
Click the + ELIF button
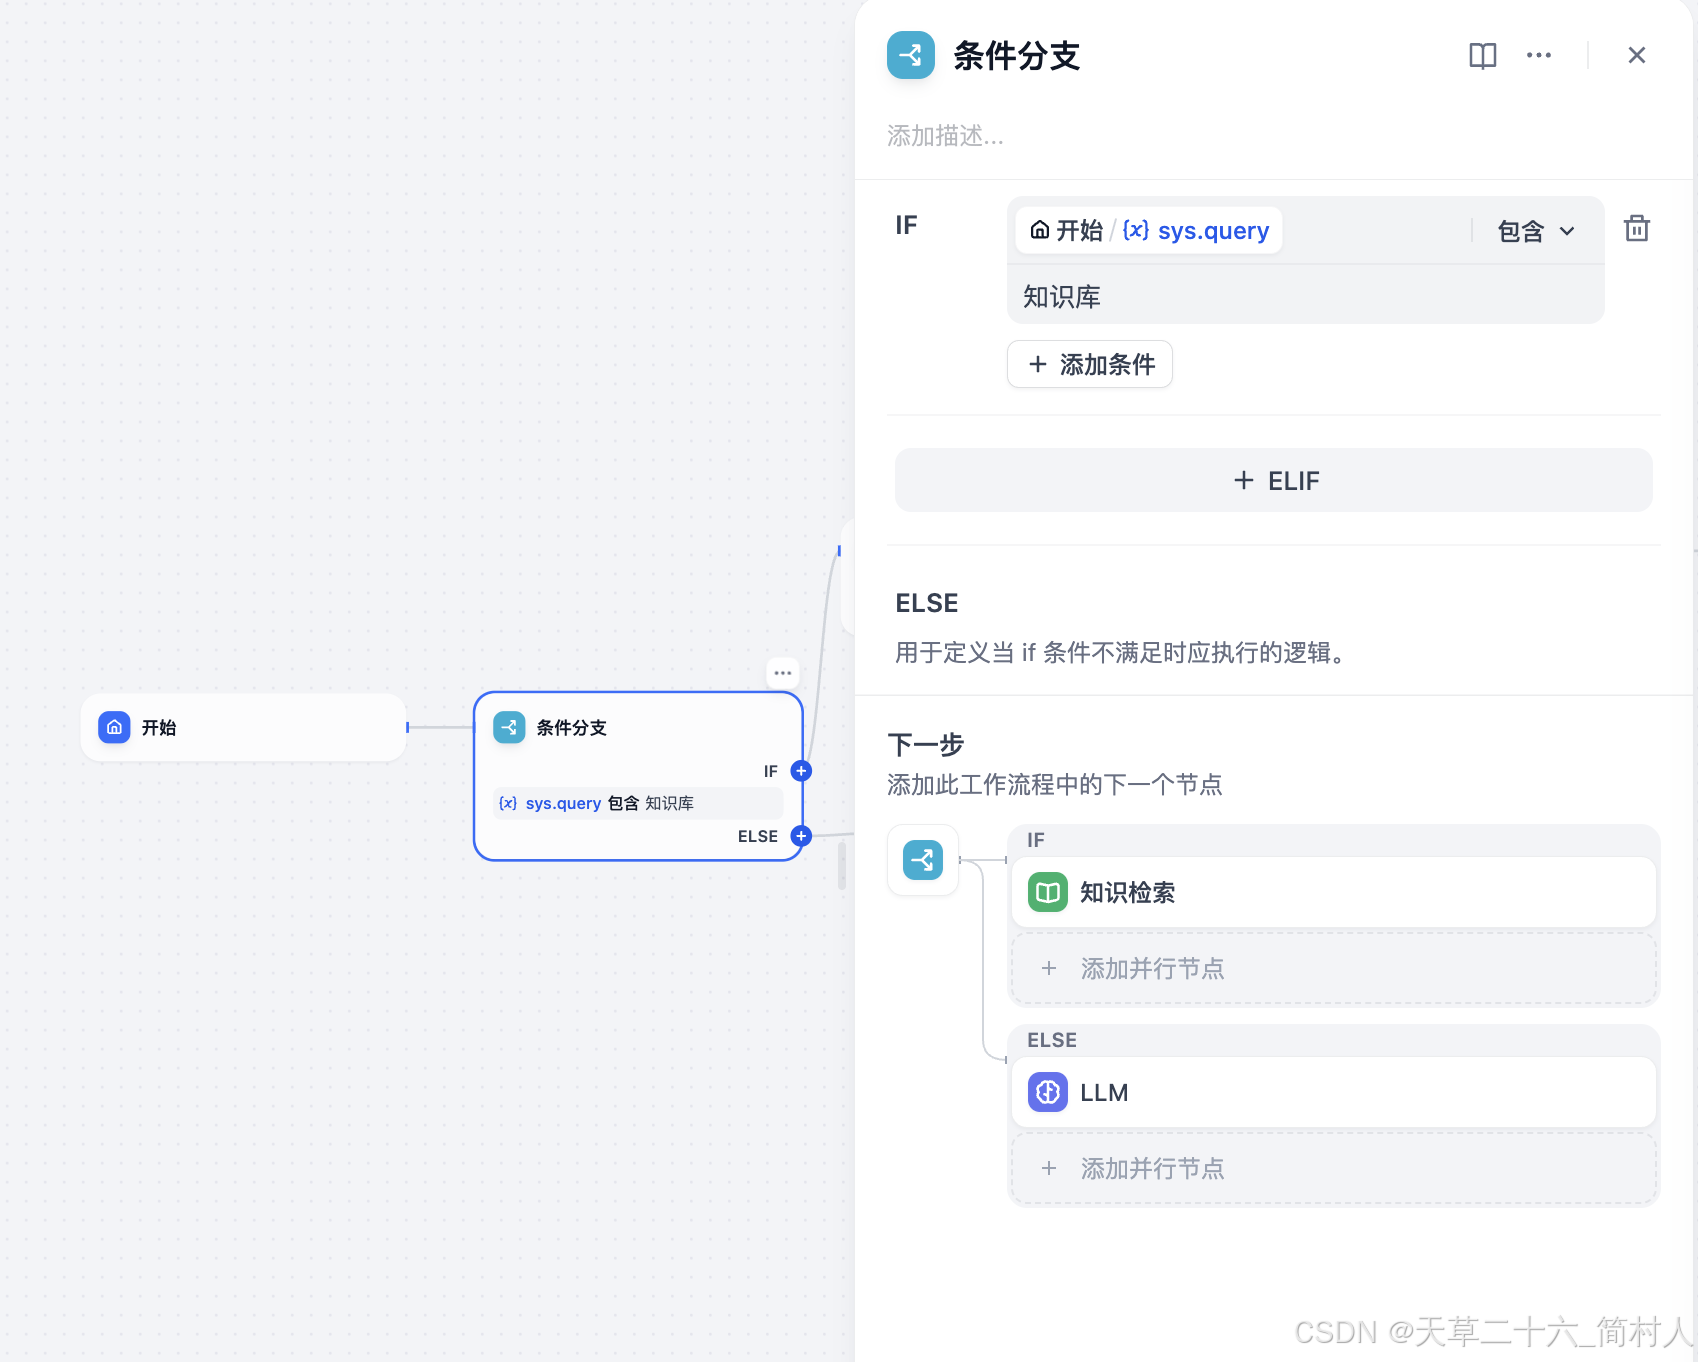[1273, 480]
